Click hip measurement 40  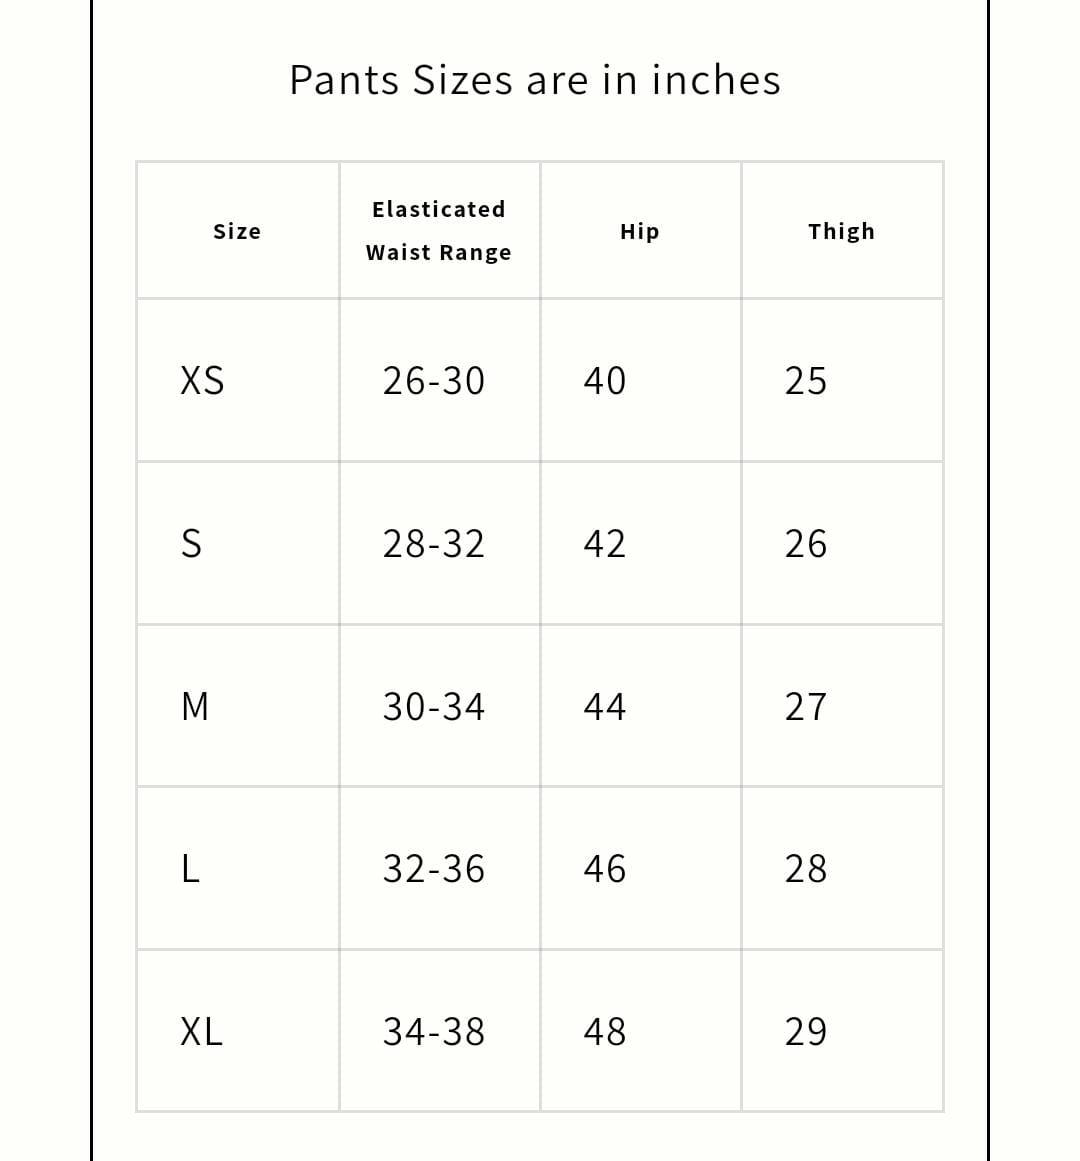pos(605,381)
